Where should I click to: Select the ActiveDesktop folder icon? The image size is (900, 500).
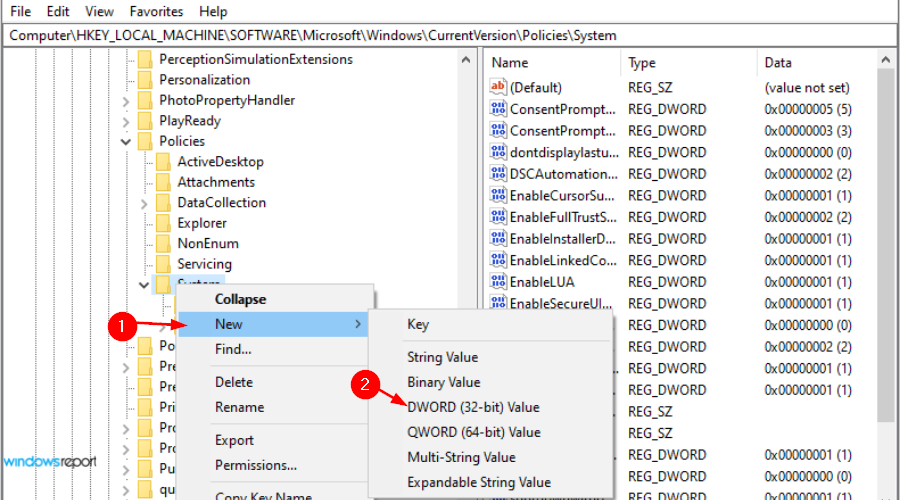(164, 162)
